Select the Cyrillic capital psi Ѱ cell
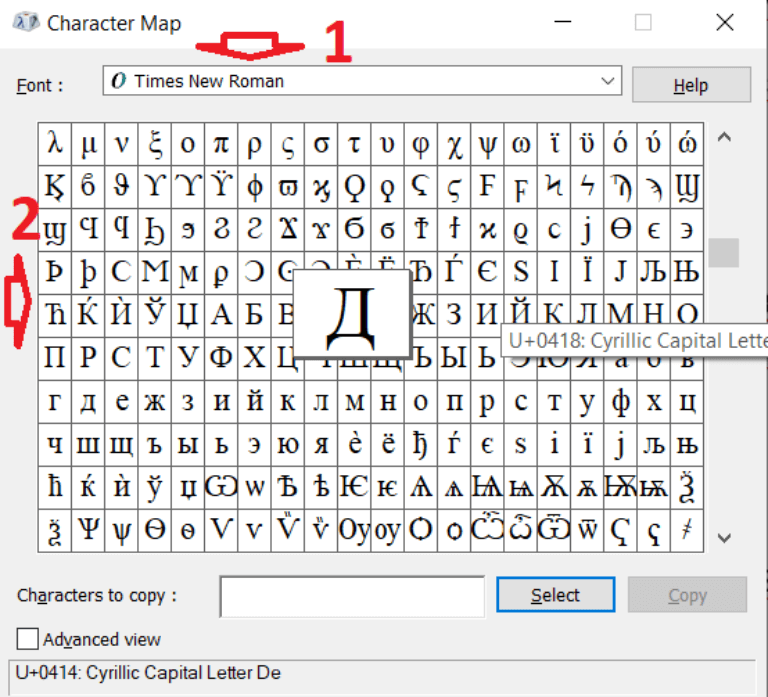 [x=88, y=530]
